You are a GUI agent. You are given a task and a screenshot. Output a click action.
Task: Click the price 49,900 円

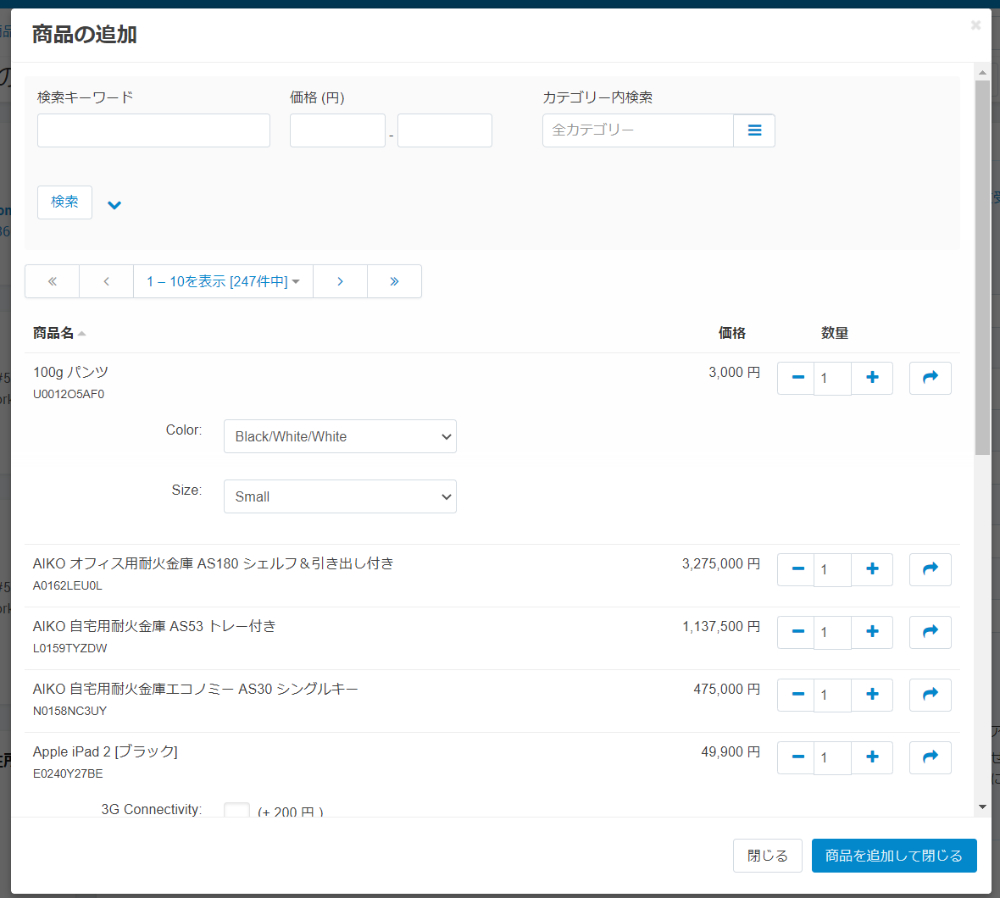[730, 752]
